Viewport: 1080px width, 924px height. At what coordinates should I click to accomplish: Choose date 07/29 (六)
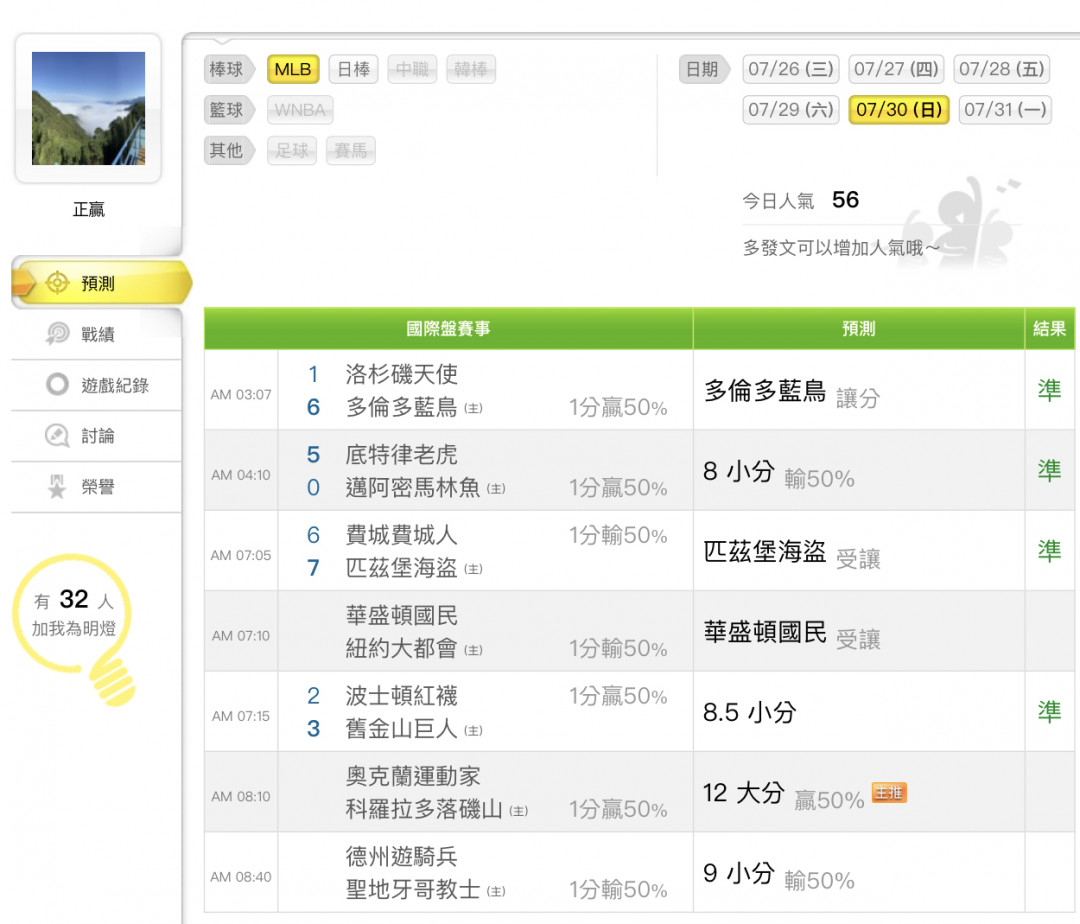click(791, 110)
